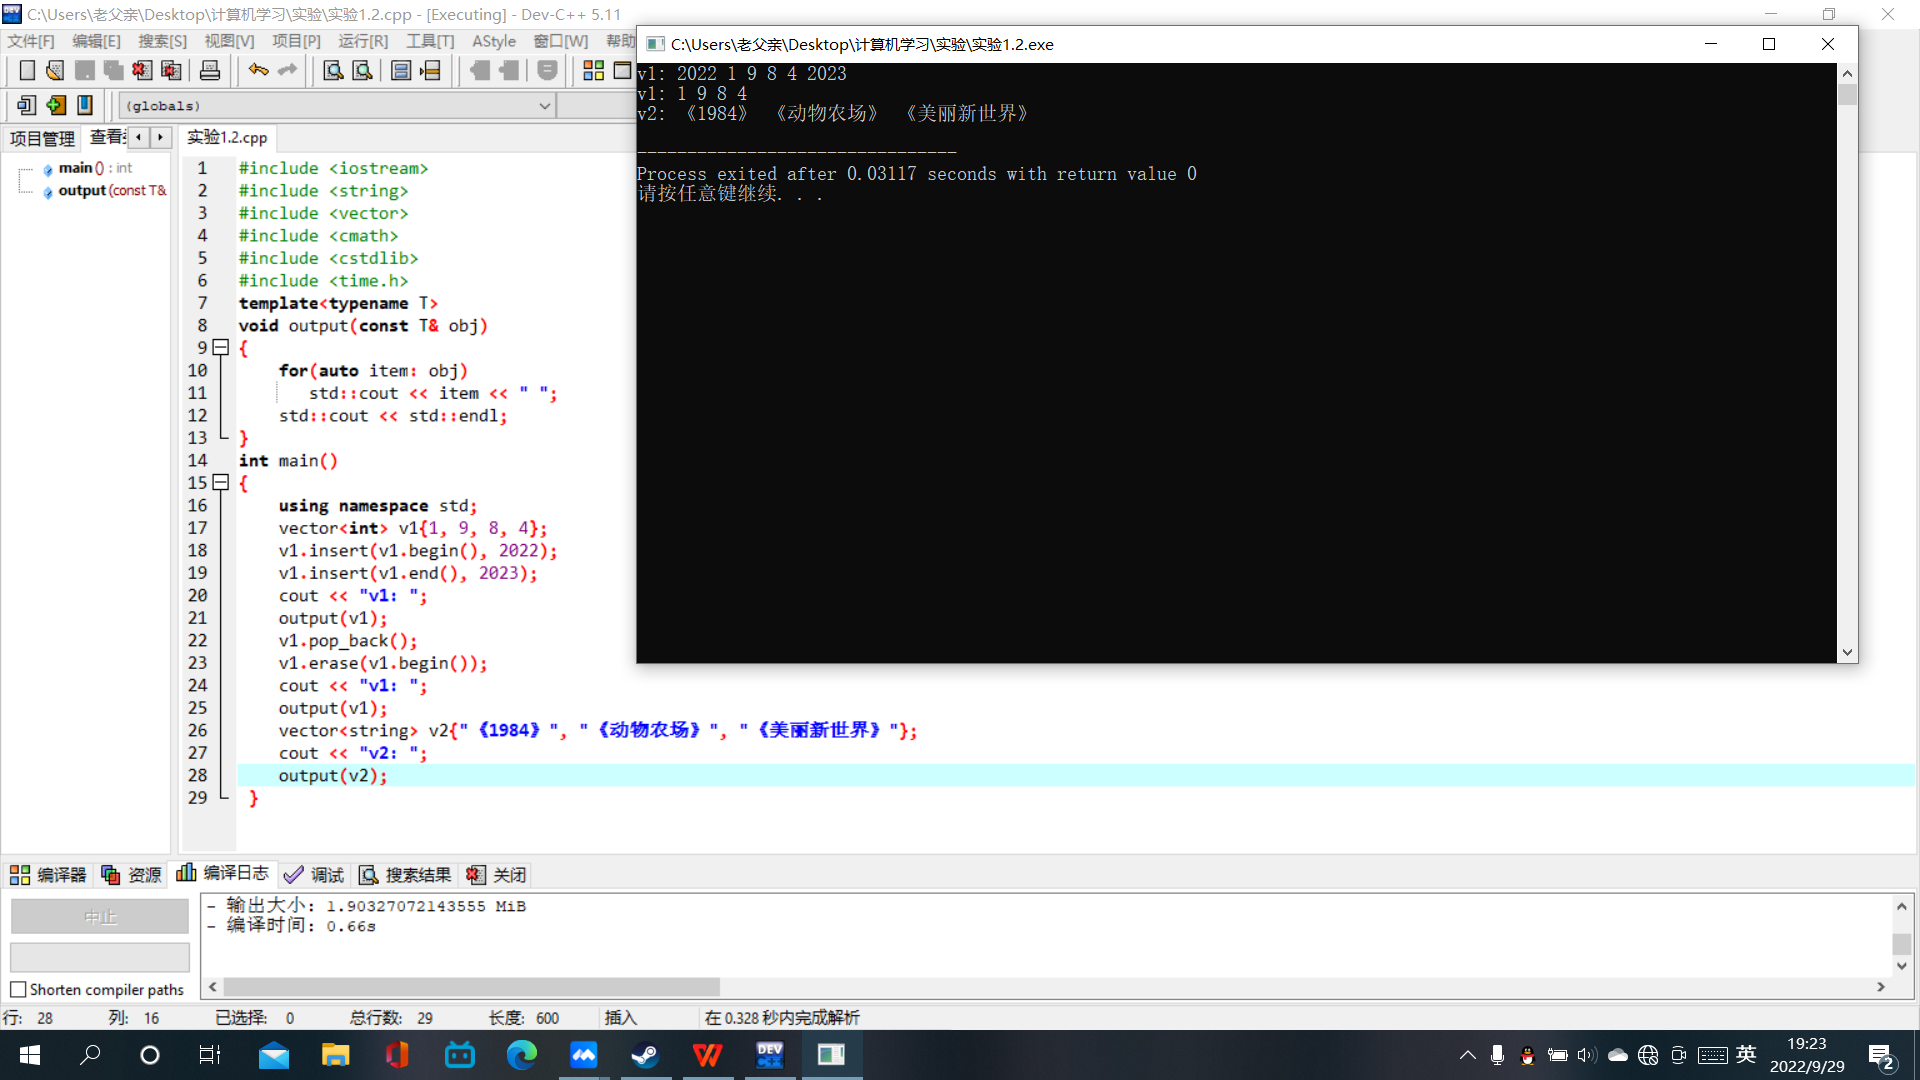Click the Open file toolbar icon

55,70
